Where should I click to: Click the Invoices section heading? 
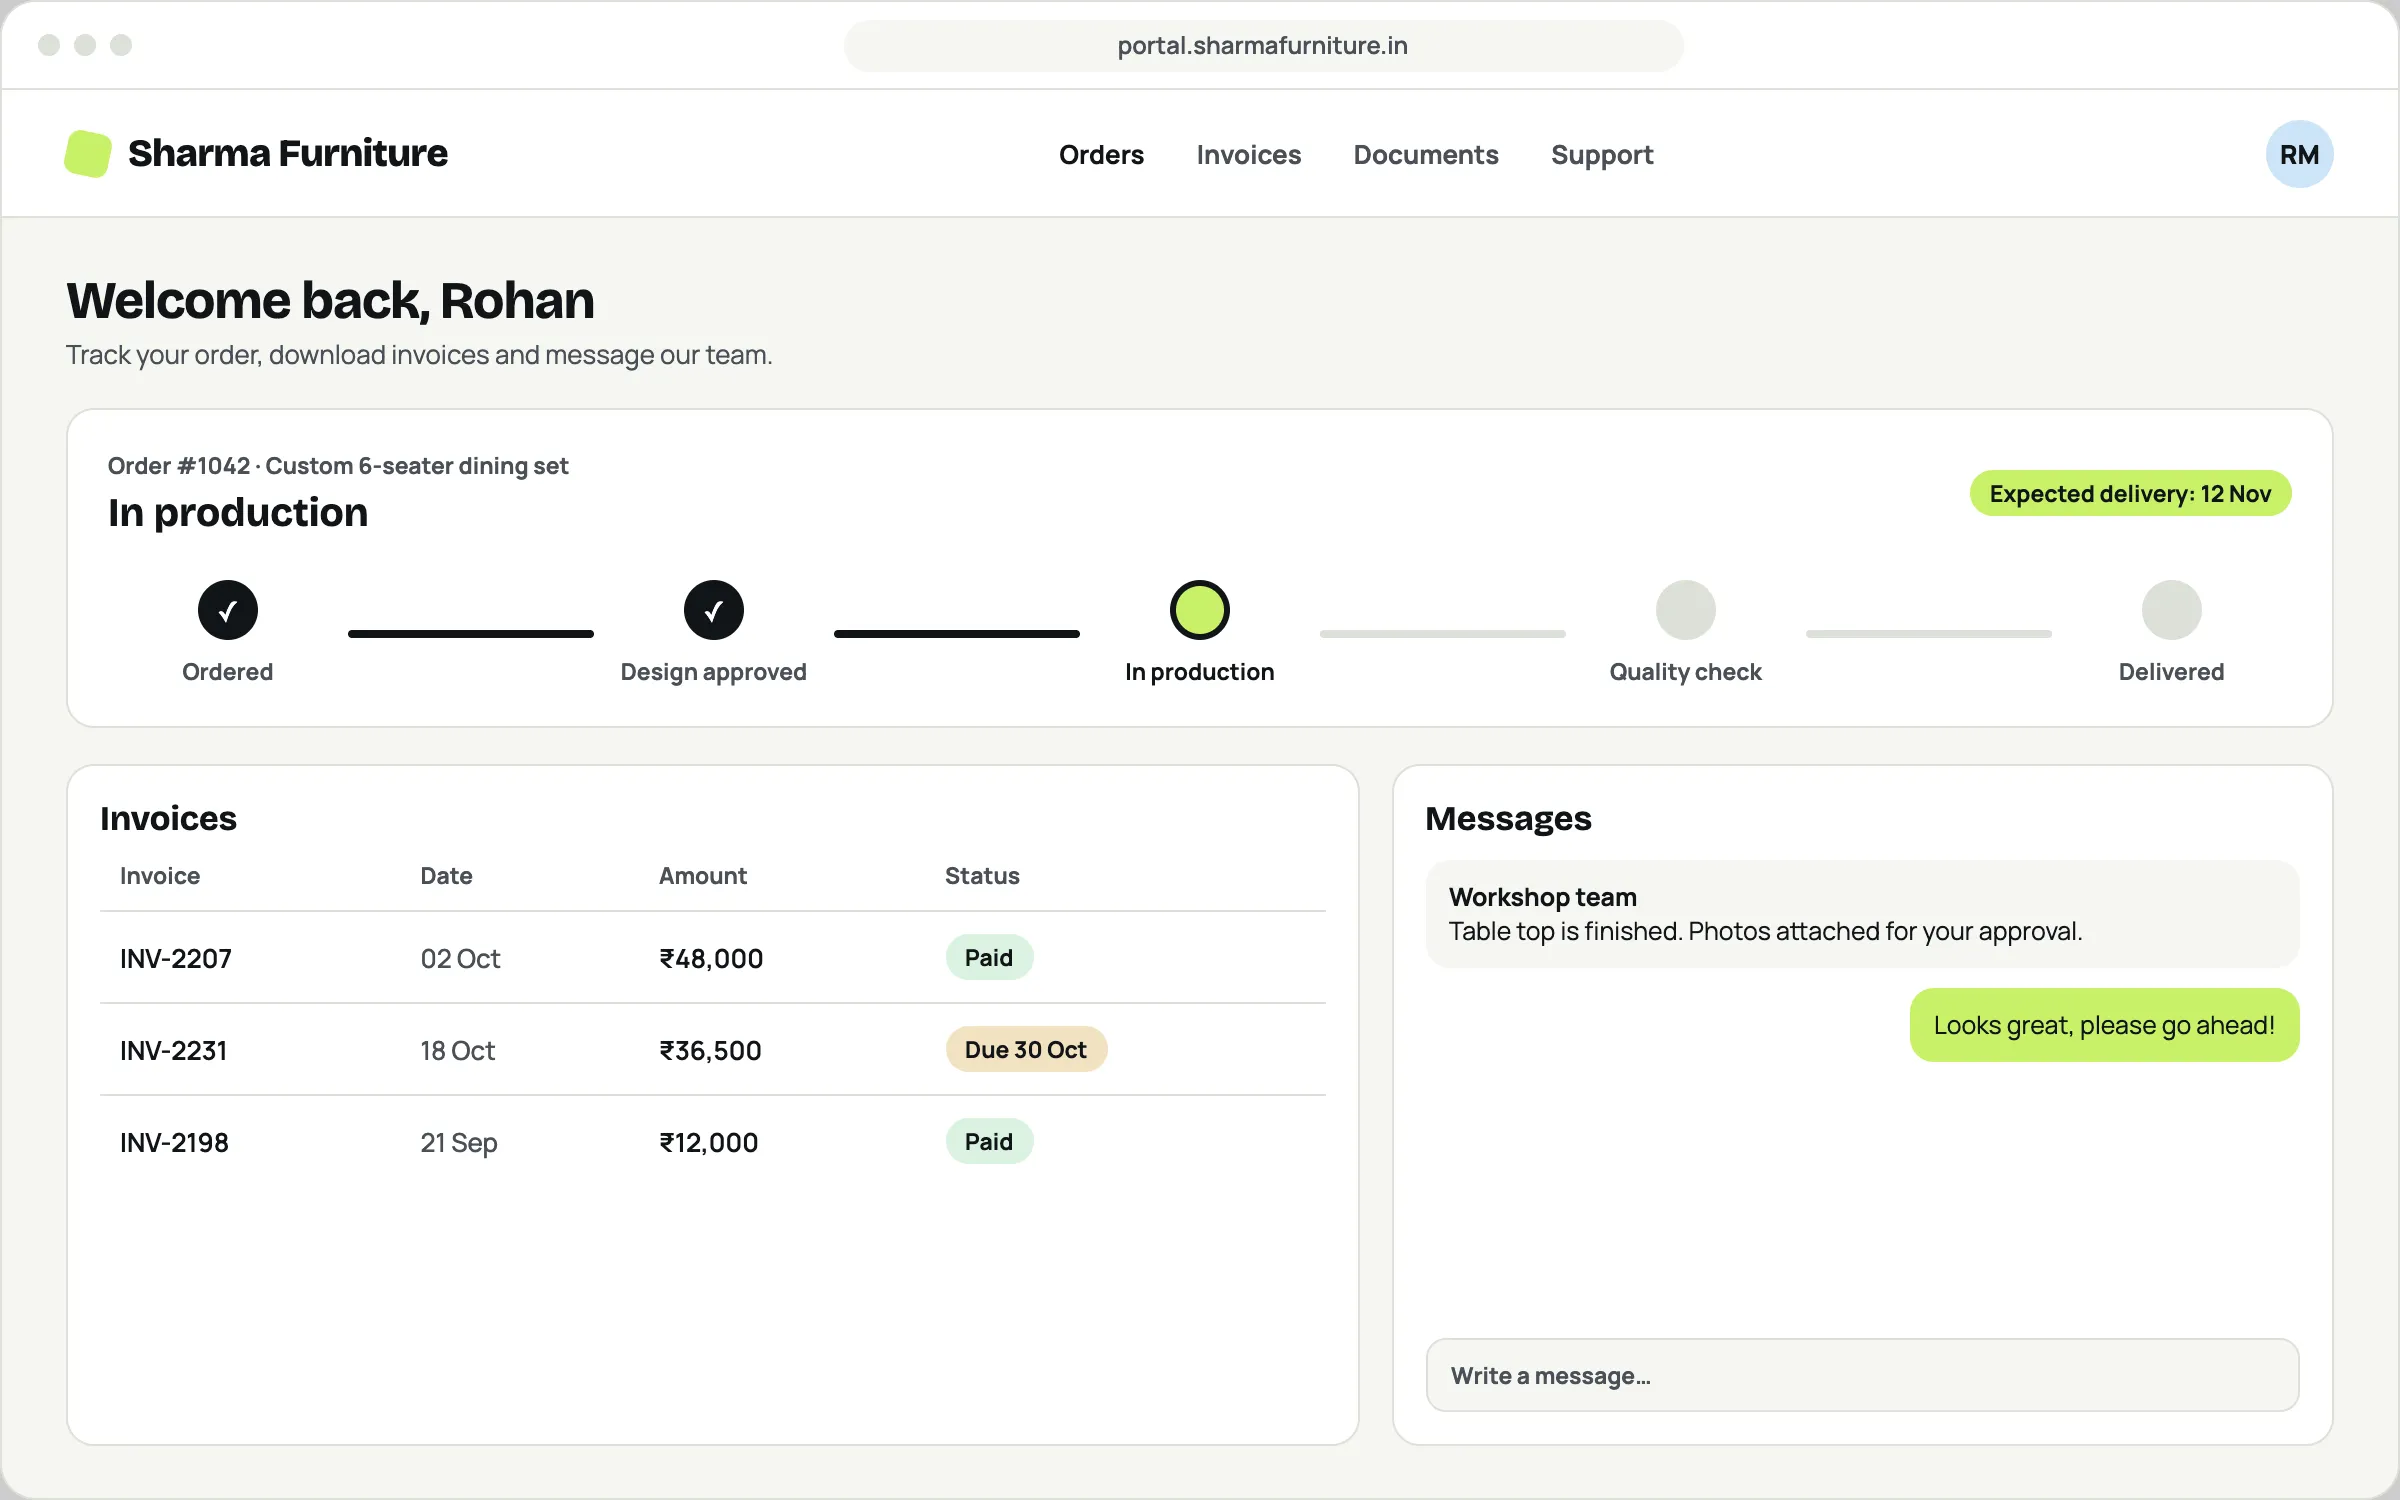pos(168,818)
